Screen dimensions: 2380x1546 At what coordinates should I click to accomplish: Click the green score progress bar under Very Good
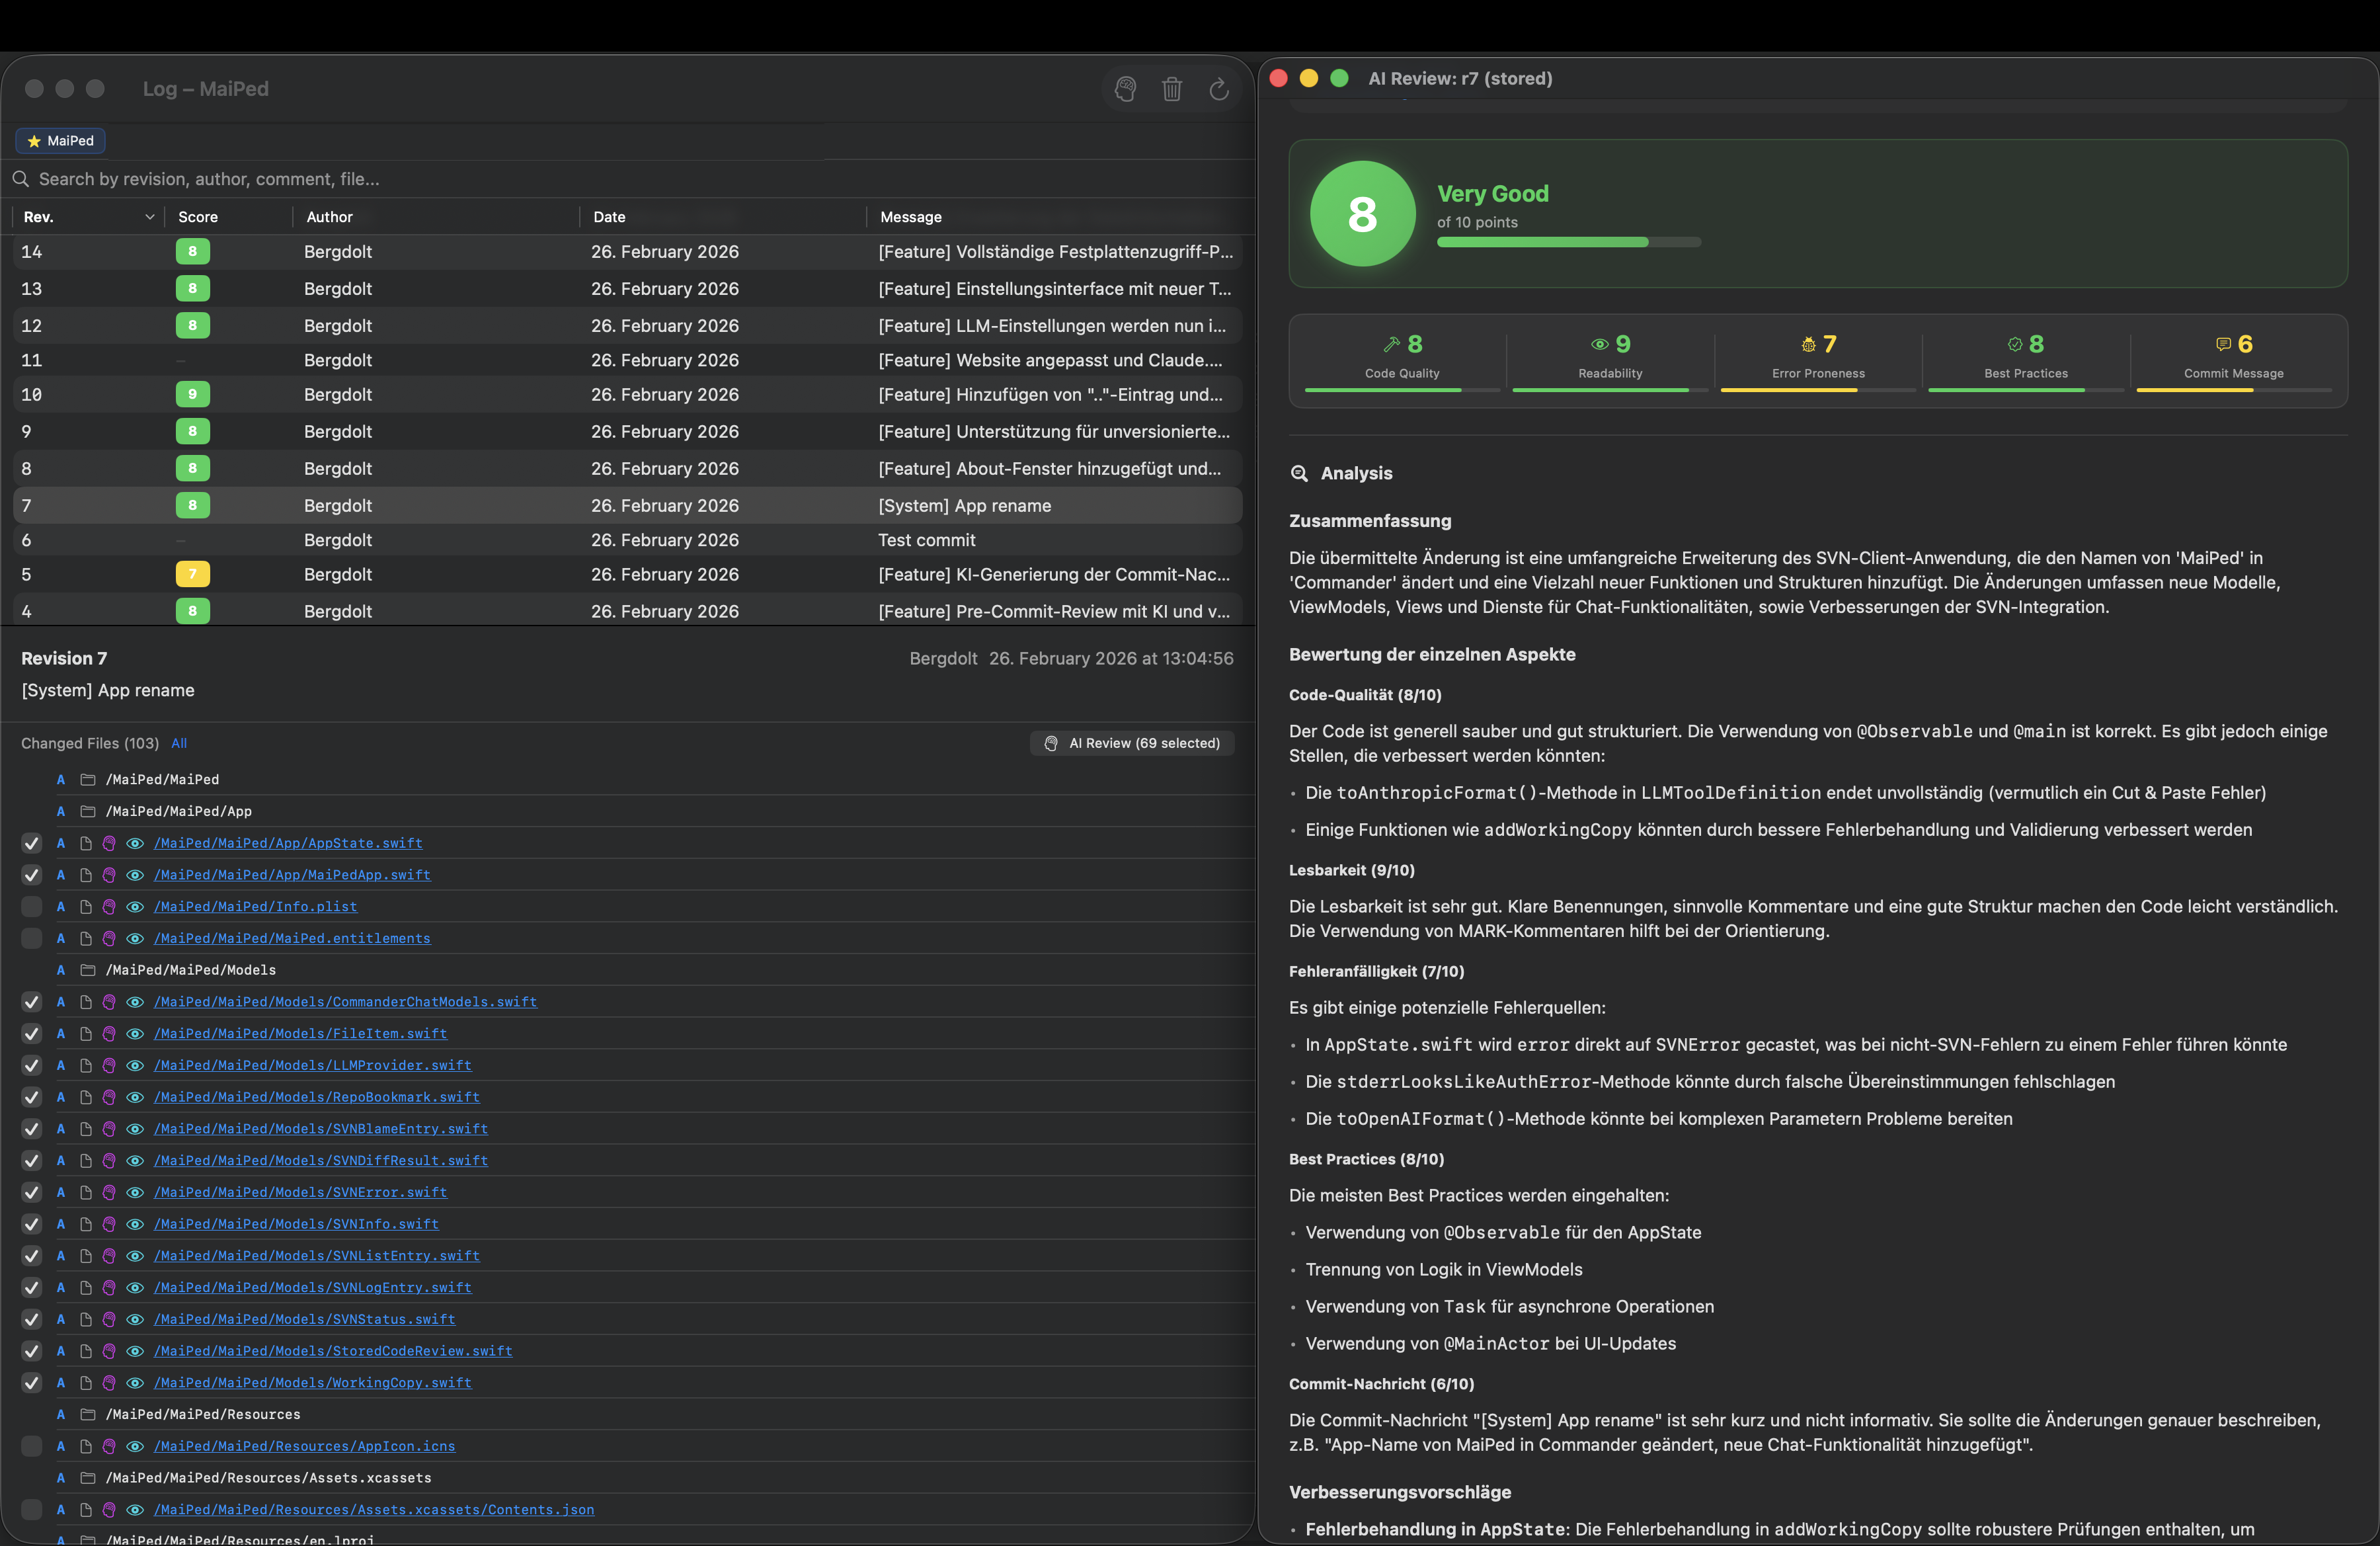click(x=1542, y=242)
